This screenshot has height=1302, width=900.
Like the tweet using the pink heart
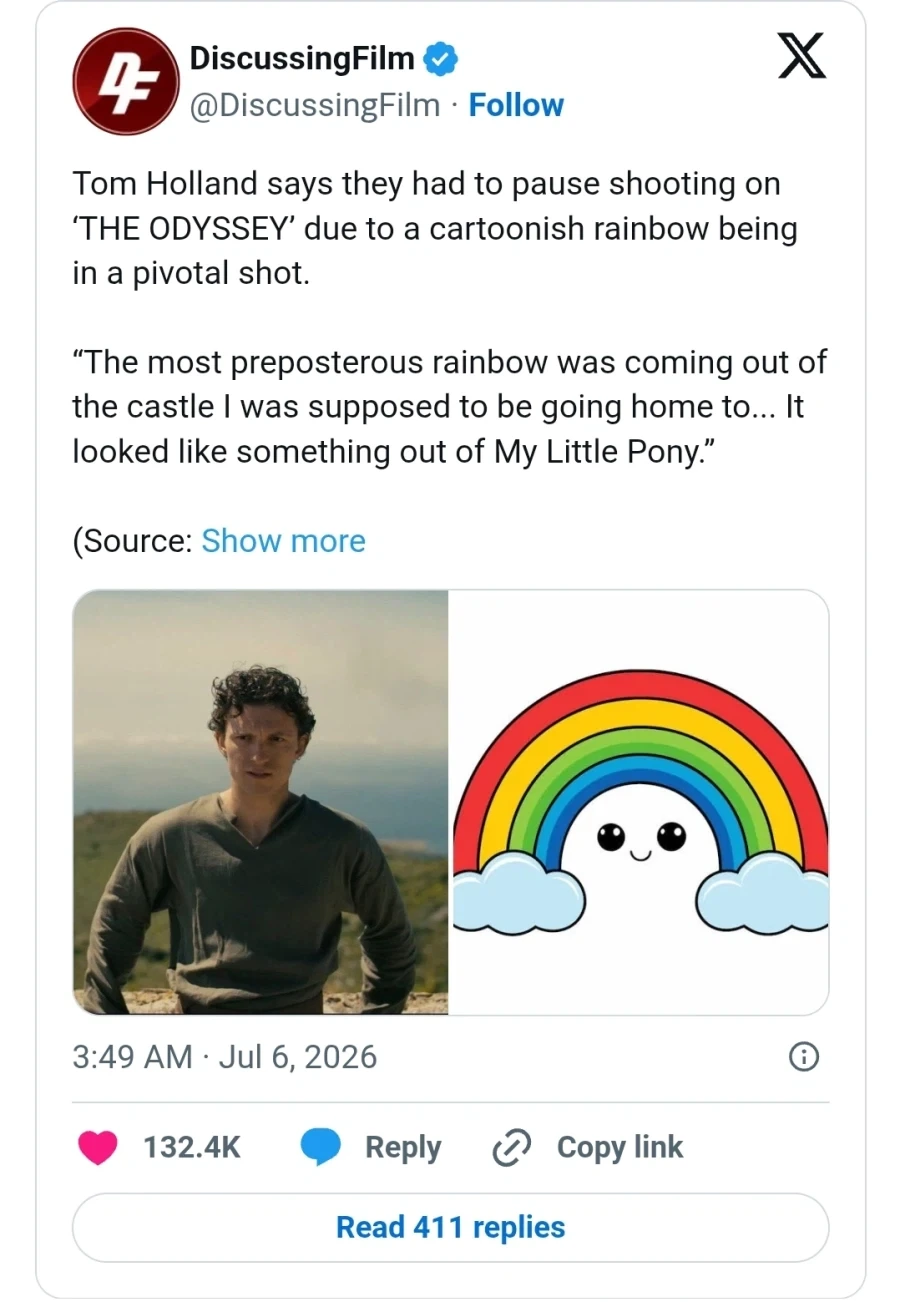pos(98,1148)
